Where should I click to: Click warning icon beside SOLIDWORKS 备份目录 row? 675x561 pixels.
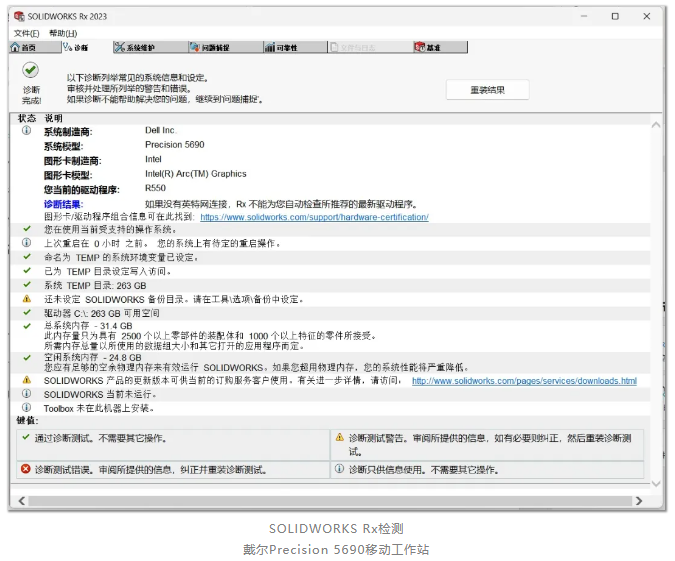pos(27,298)
